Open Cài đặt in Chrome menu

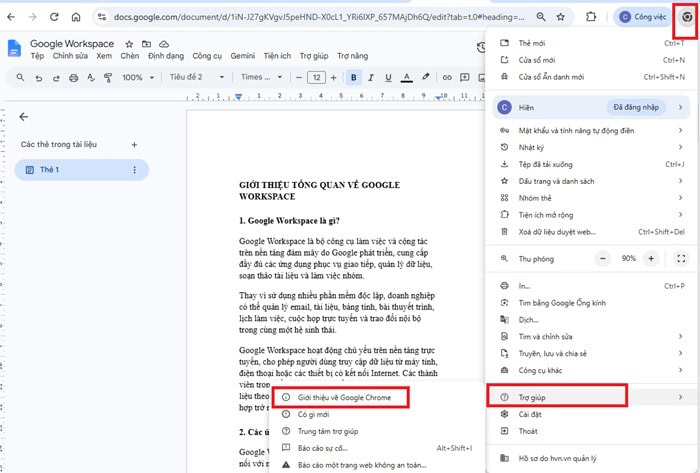591,414
